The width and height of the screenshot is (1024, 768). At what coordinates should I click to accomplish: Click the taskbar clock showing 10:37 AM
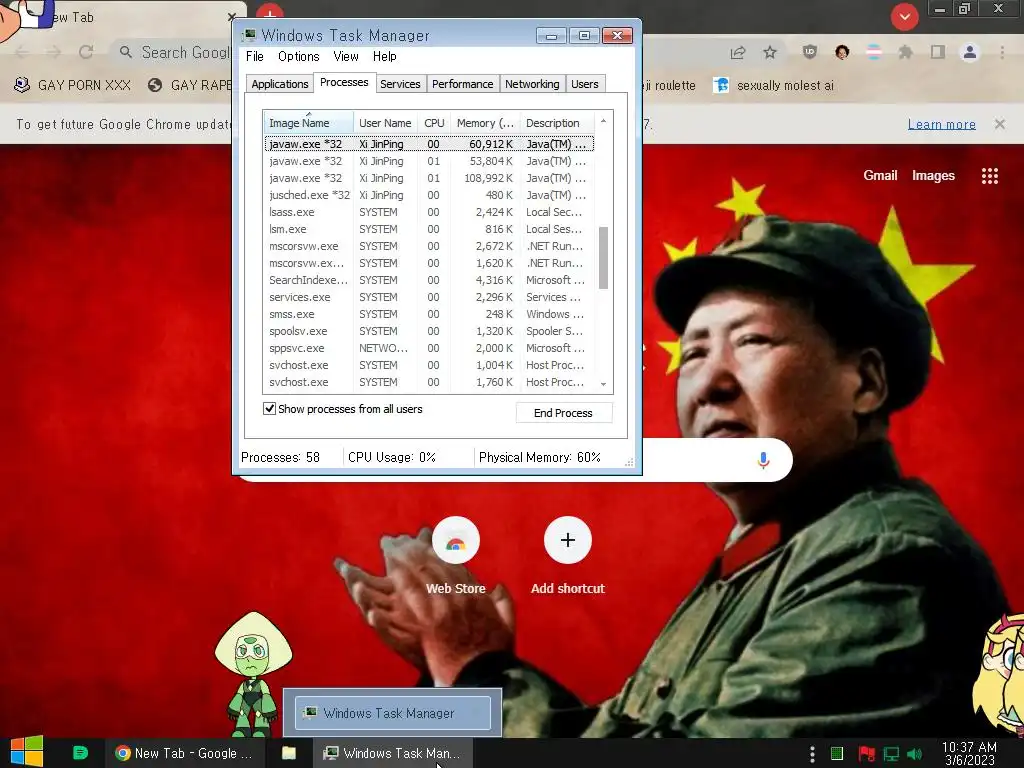[x=969, y=754]
